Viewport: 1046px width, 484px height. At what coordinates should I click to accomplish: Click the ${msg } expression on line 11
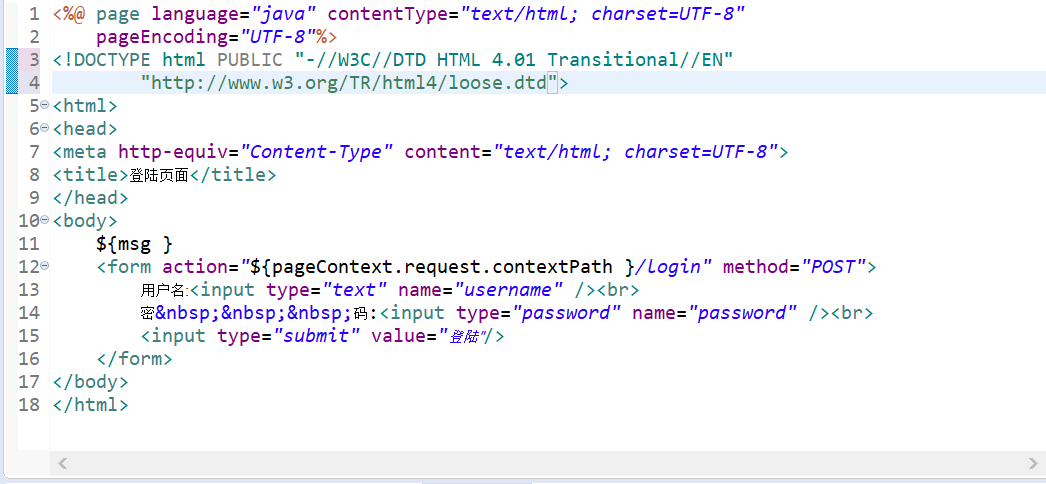[135, 244]
